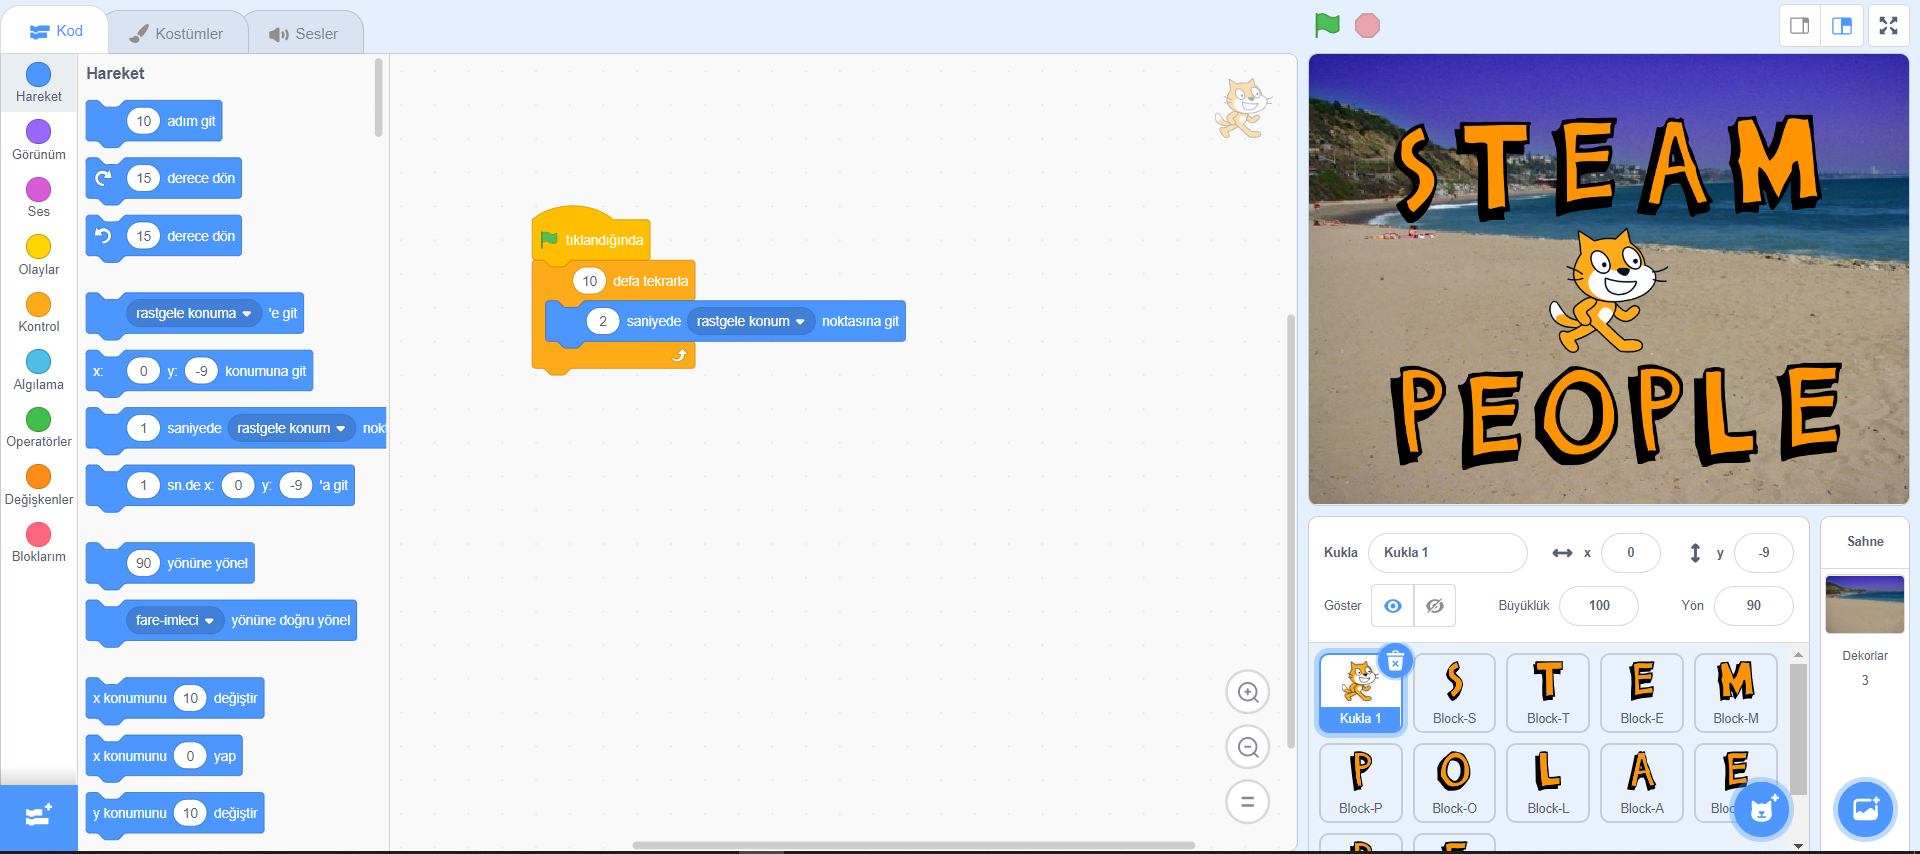Delete the Kukla 1 sprite
The width and height of the screenshot is (1920, 854).
[1395, 661]
